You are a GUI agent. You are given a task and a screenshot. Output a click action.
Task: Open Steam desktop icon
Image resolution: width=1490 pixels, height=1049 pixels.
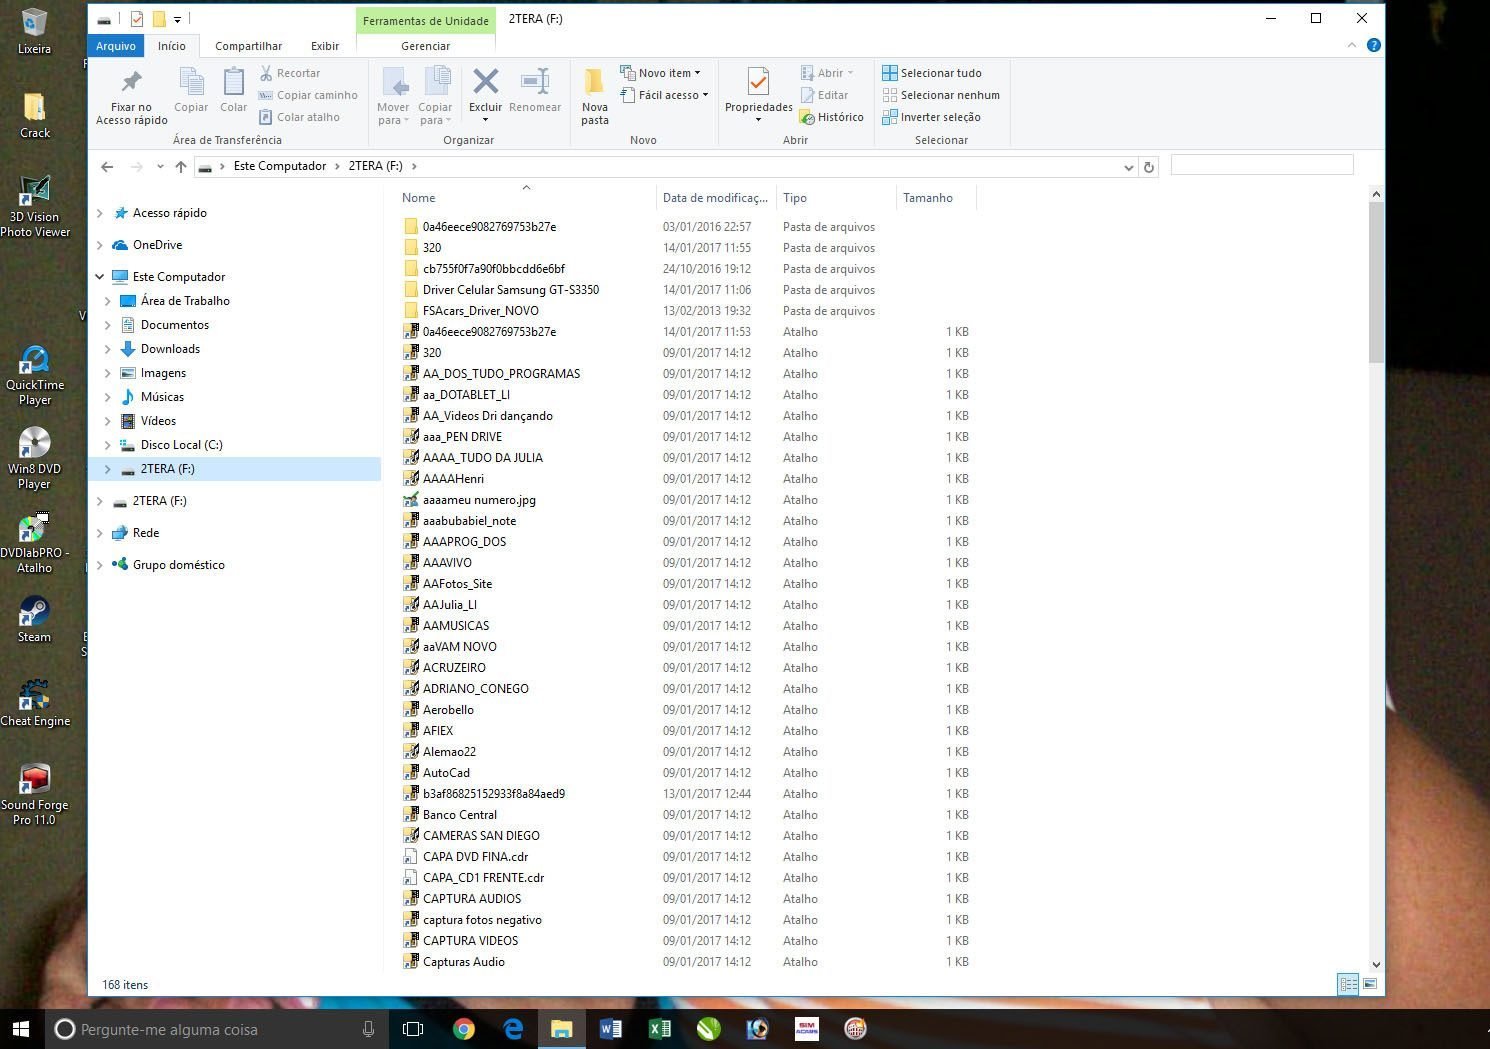(34, 619)
